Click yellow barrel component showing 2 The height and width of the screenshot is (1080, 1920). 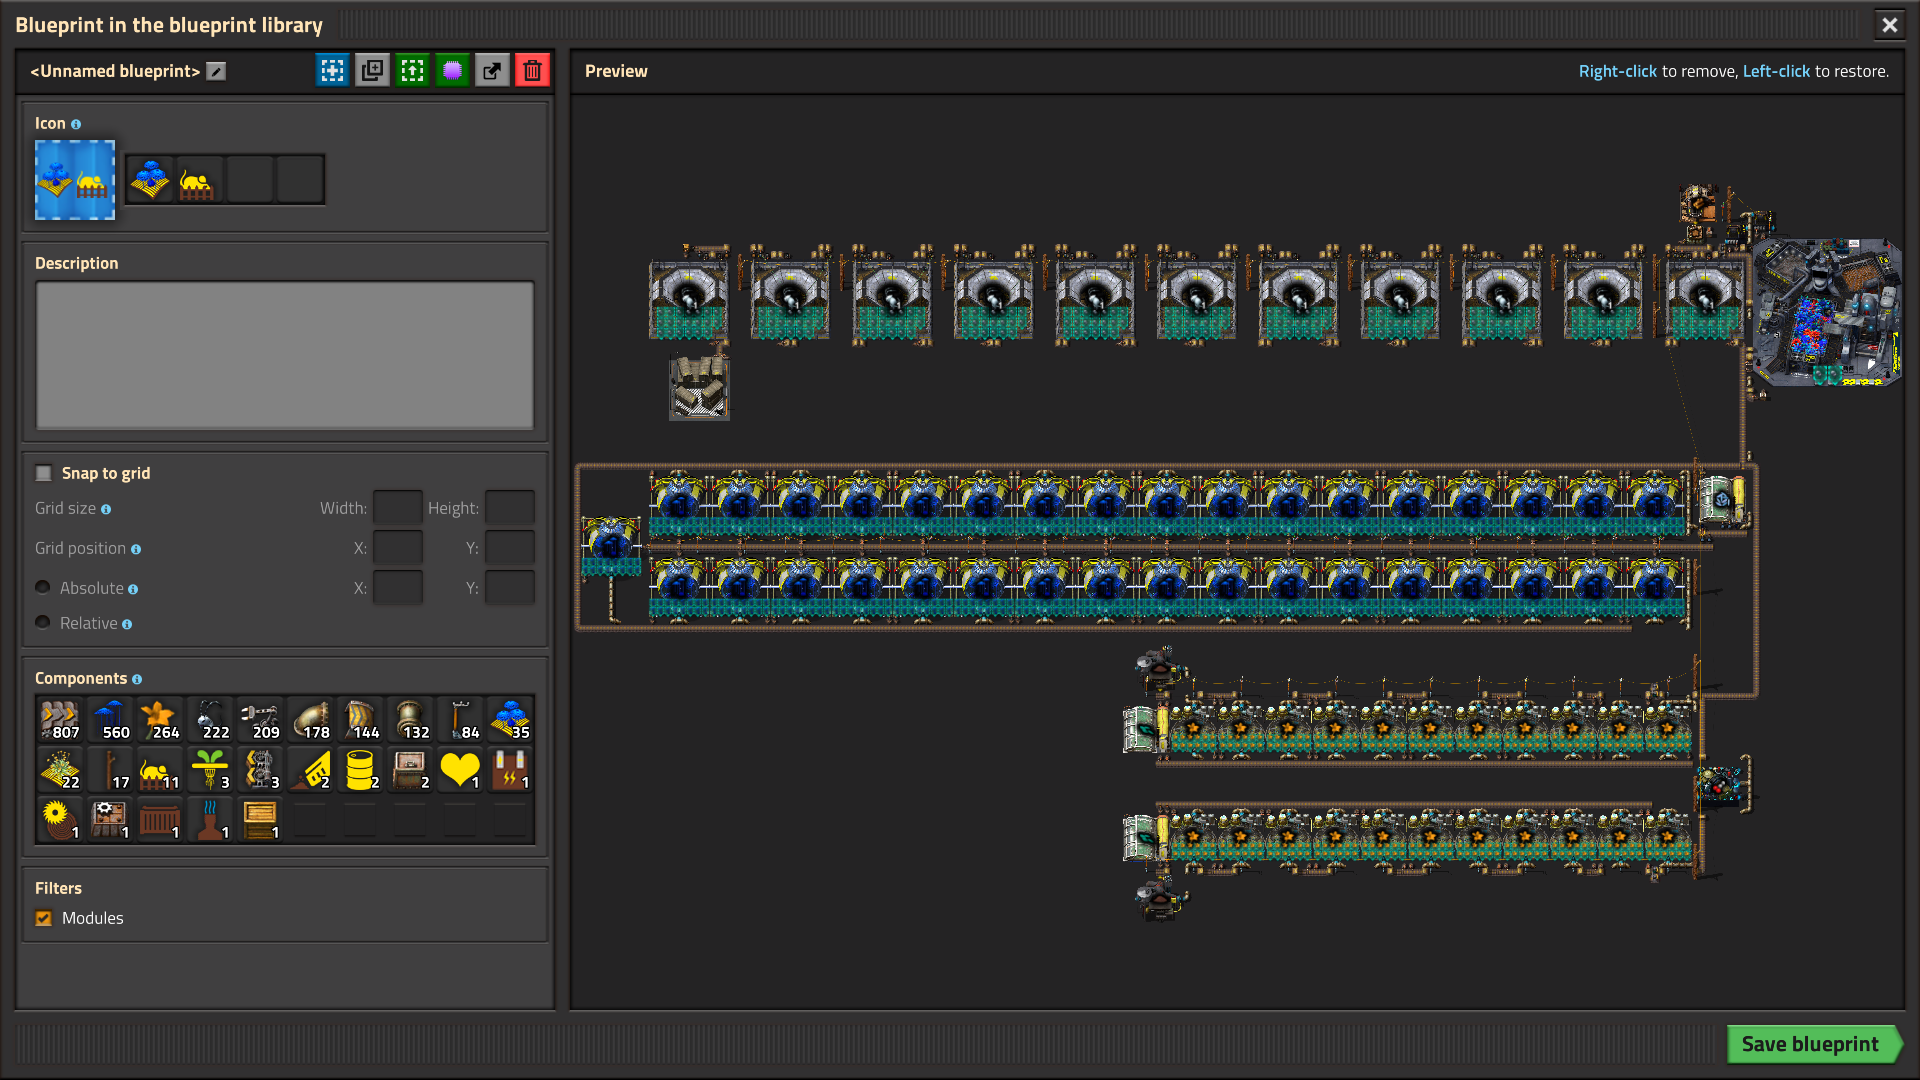[360, 770]
